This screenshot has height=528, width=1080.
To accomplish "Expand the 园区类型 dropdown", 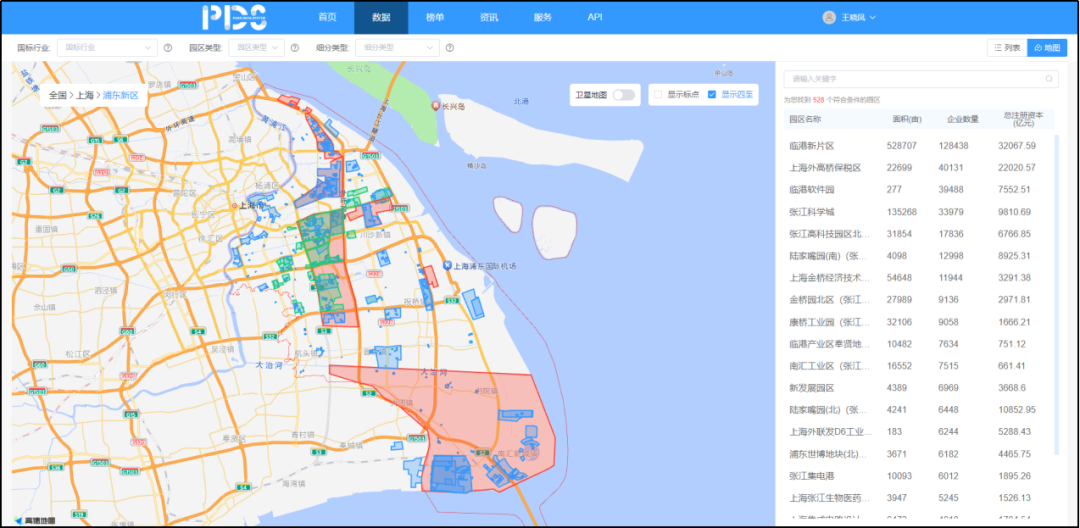I will (x=256, y=47).
